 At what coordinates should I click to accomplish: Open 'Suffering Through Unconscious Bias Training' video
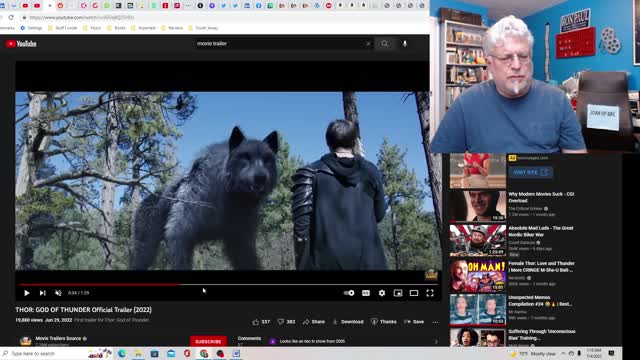tap(542, 335)
